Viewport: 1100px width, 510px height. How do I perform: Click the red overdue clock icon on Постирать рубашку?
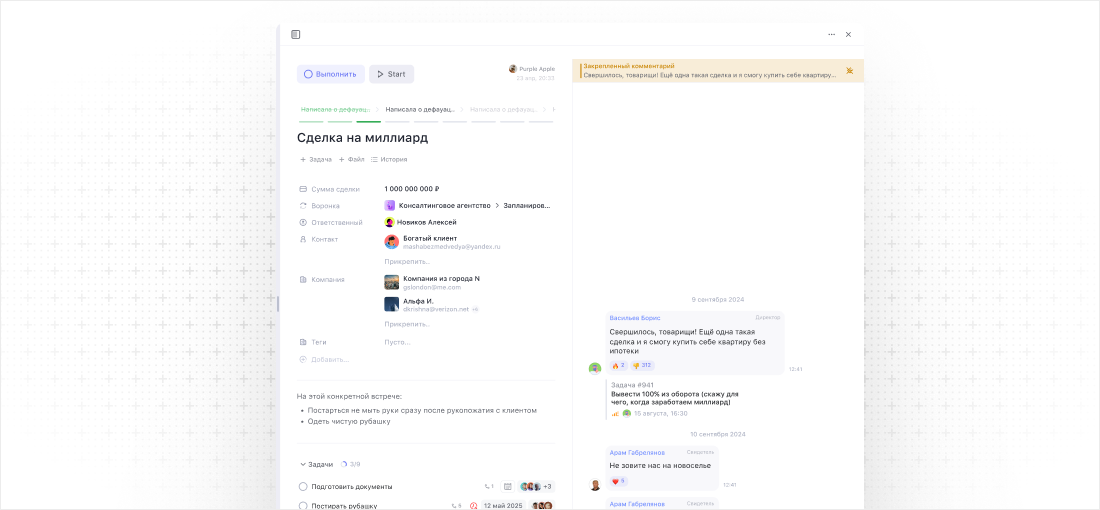474,505
